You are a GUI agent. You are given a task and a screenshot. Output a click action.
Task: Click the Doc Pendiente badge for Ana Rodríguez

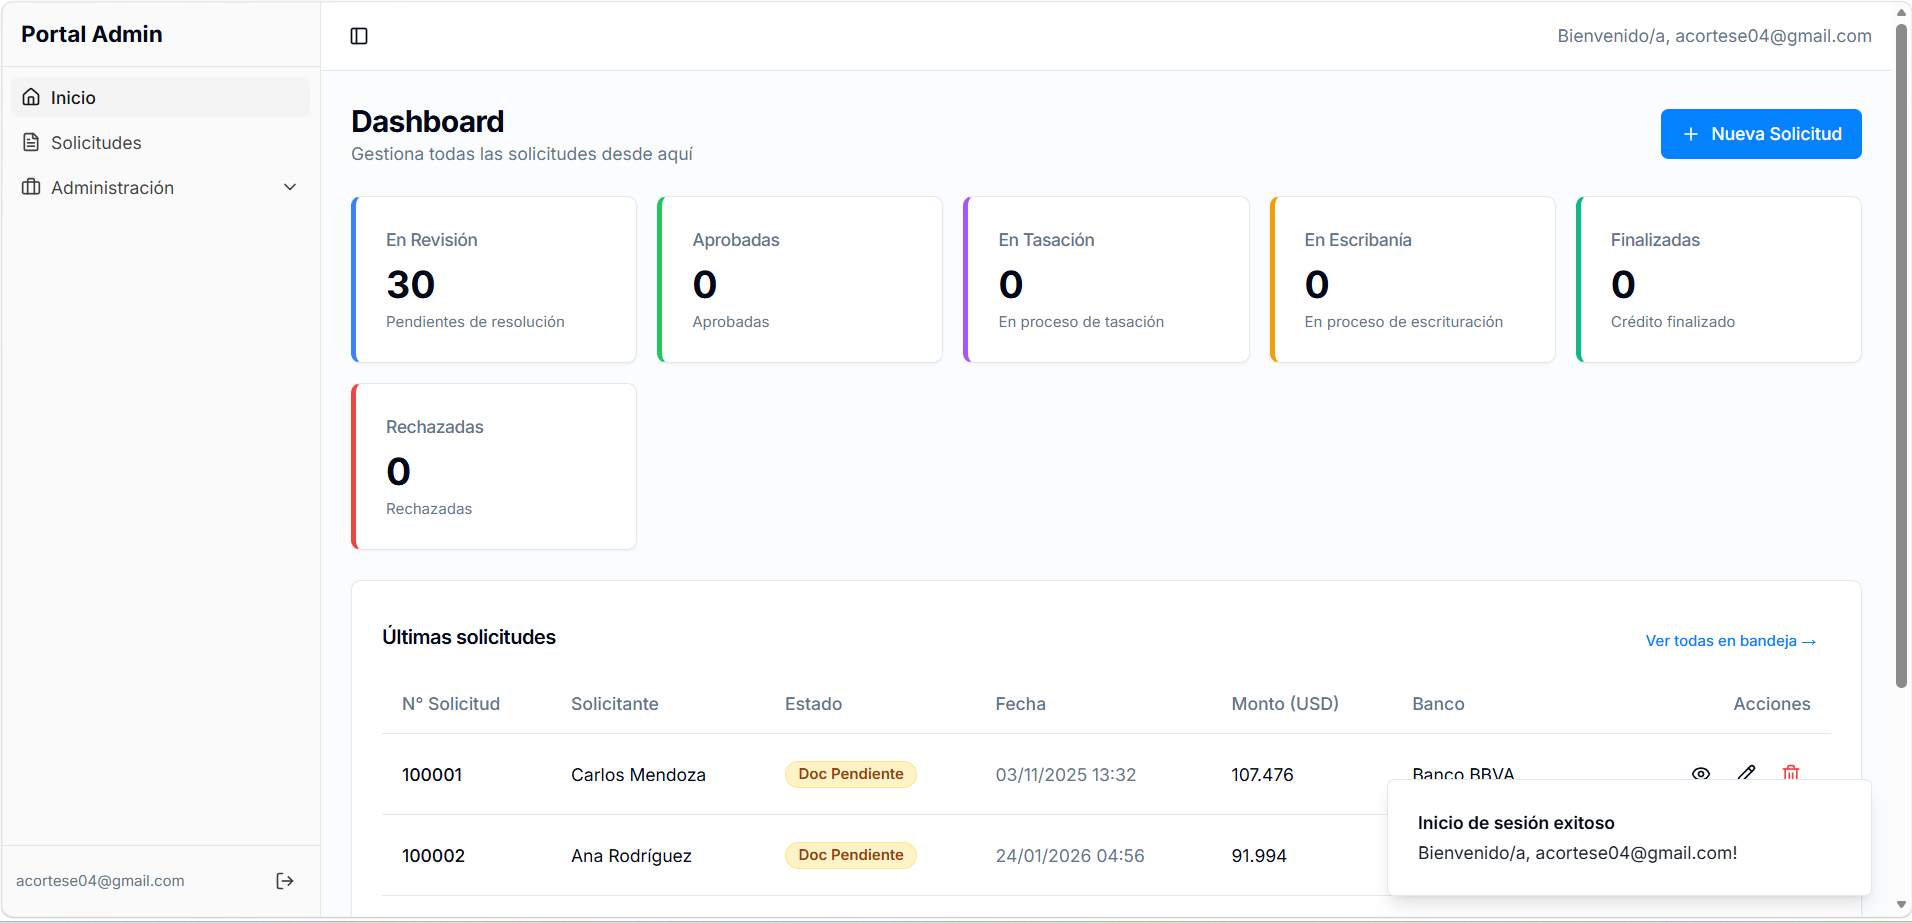(850, 855)
